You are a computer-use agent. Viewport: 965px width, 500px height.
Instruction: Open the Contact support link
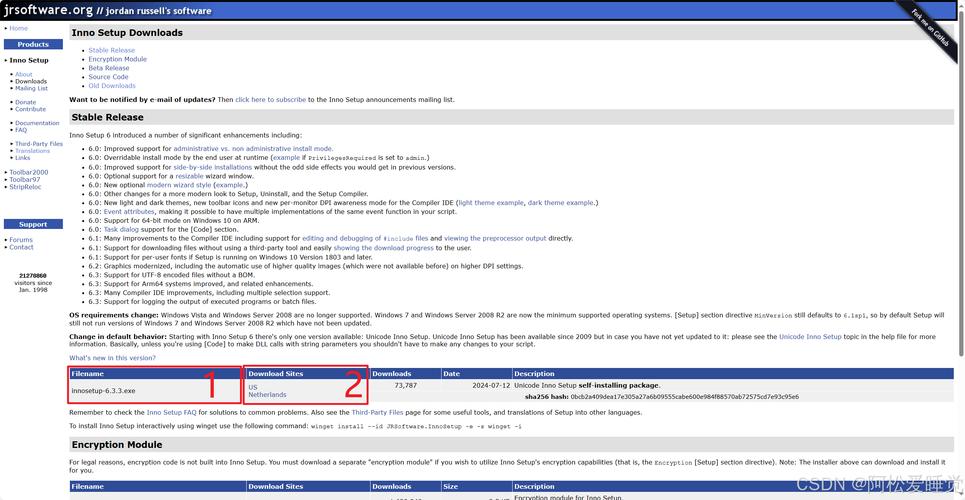click(22, 247)
